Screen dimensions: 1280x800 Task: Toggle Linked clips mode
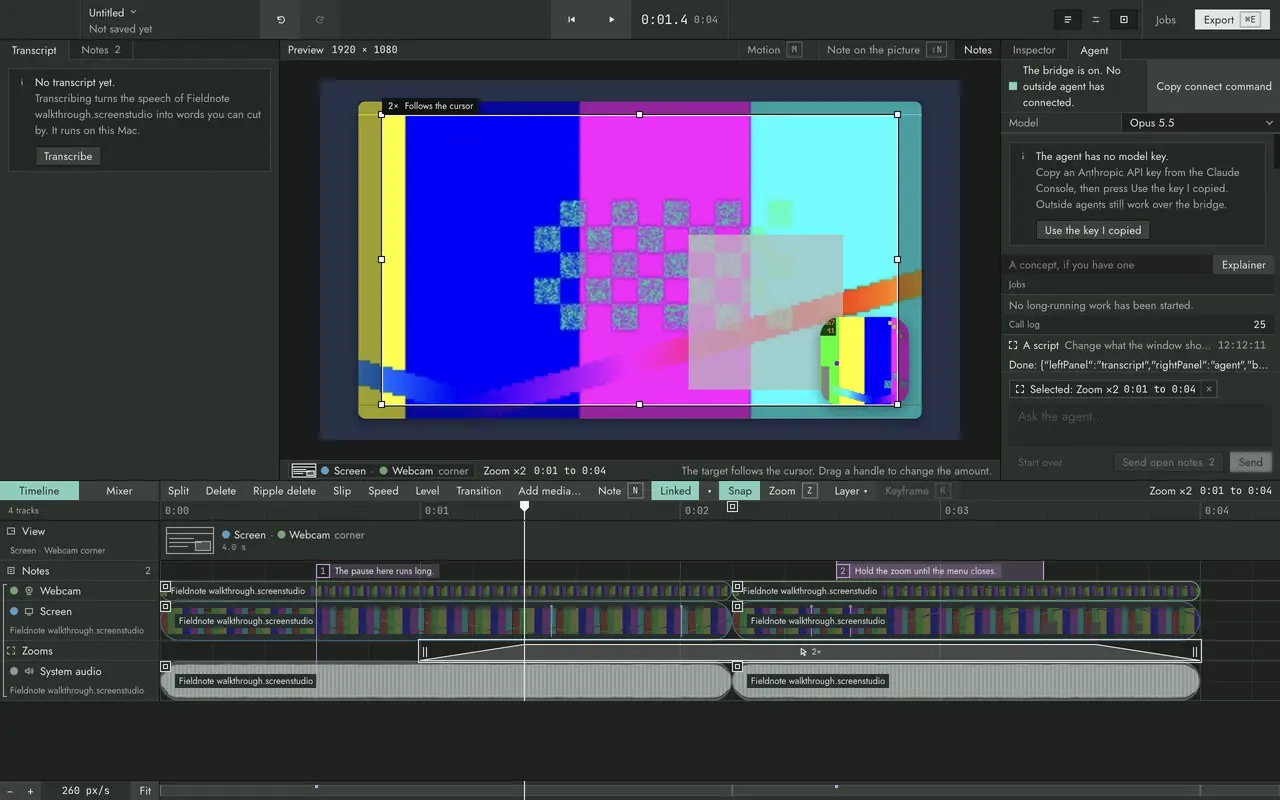pyautogui.click(x=675, y=491)
